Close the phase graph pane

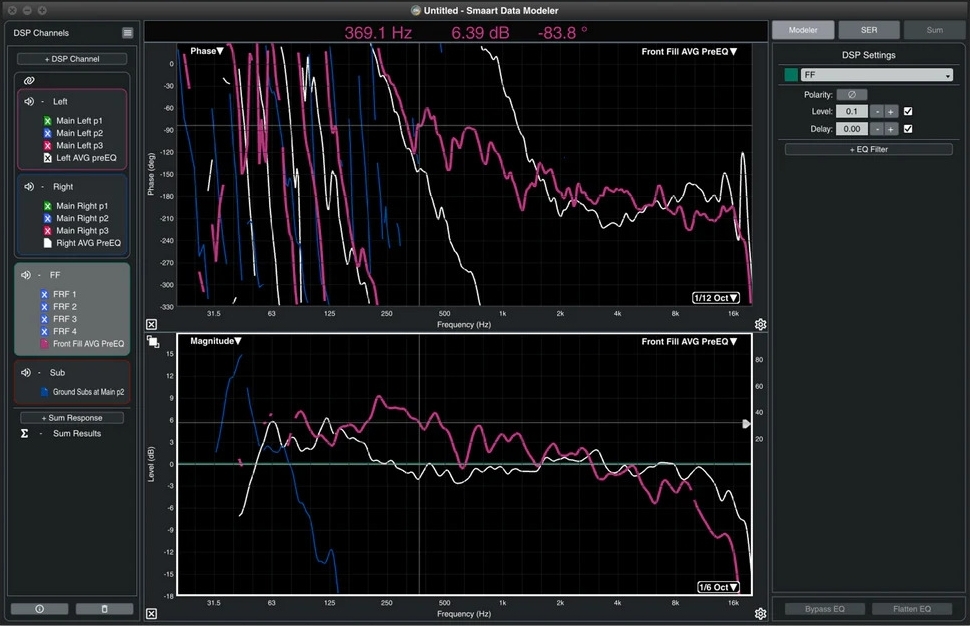[152, 324]
